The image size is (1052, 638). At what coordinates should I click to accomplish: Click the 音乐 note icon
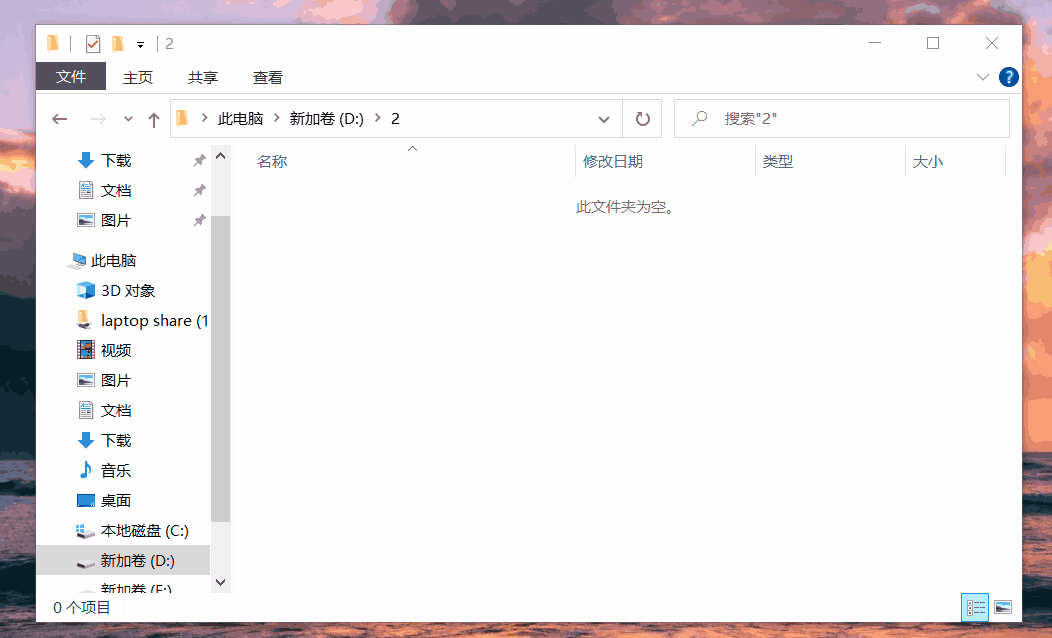pyautogui.click(x=86, y=470)
